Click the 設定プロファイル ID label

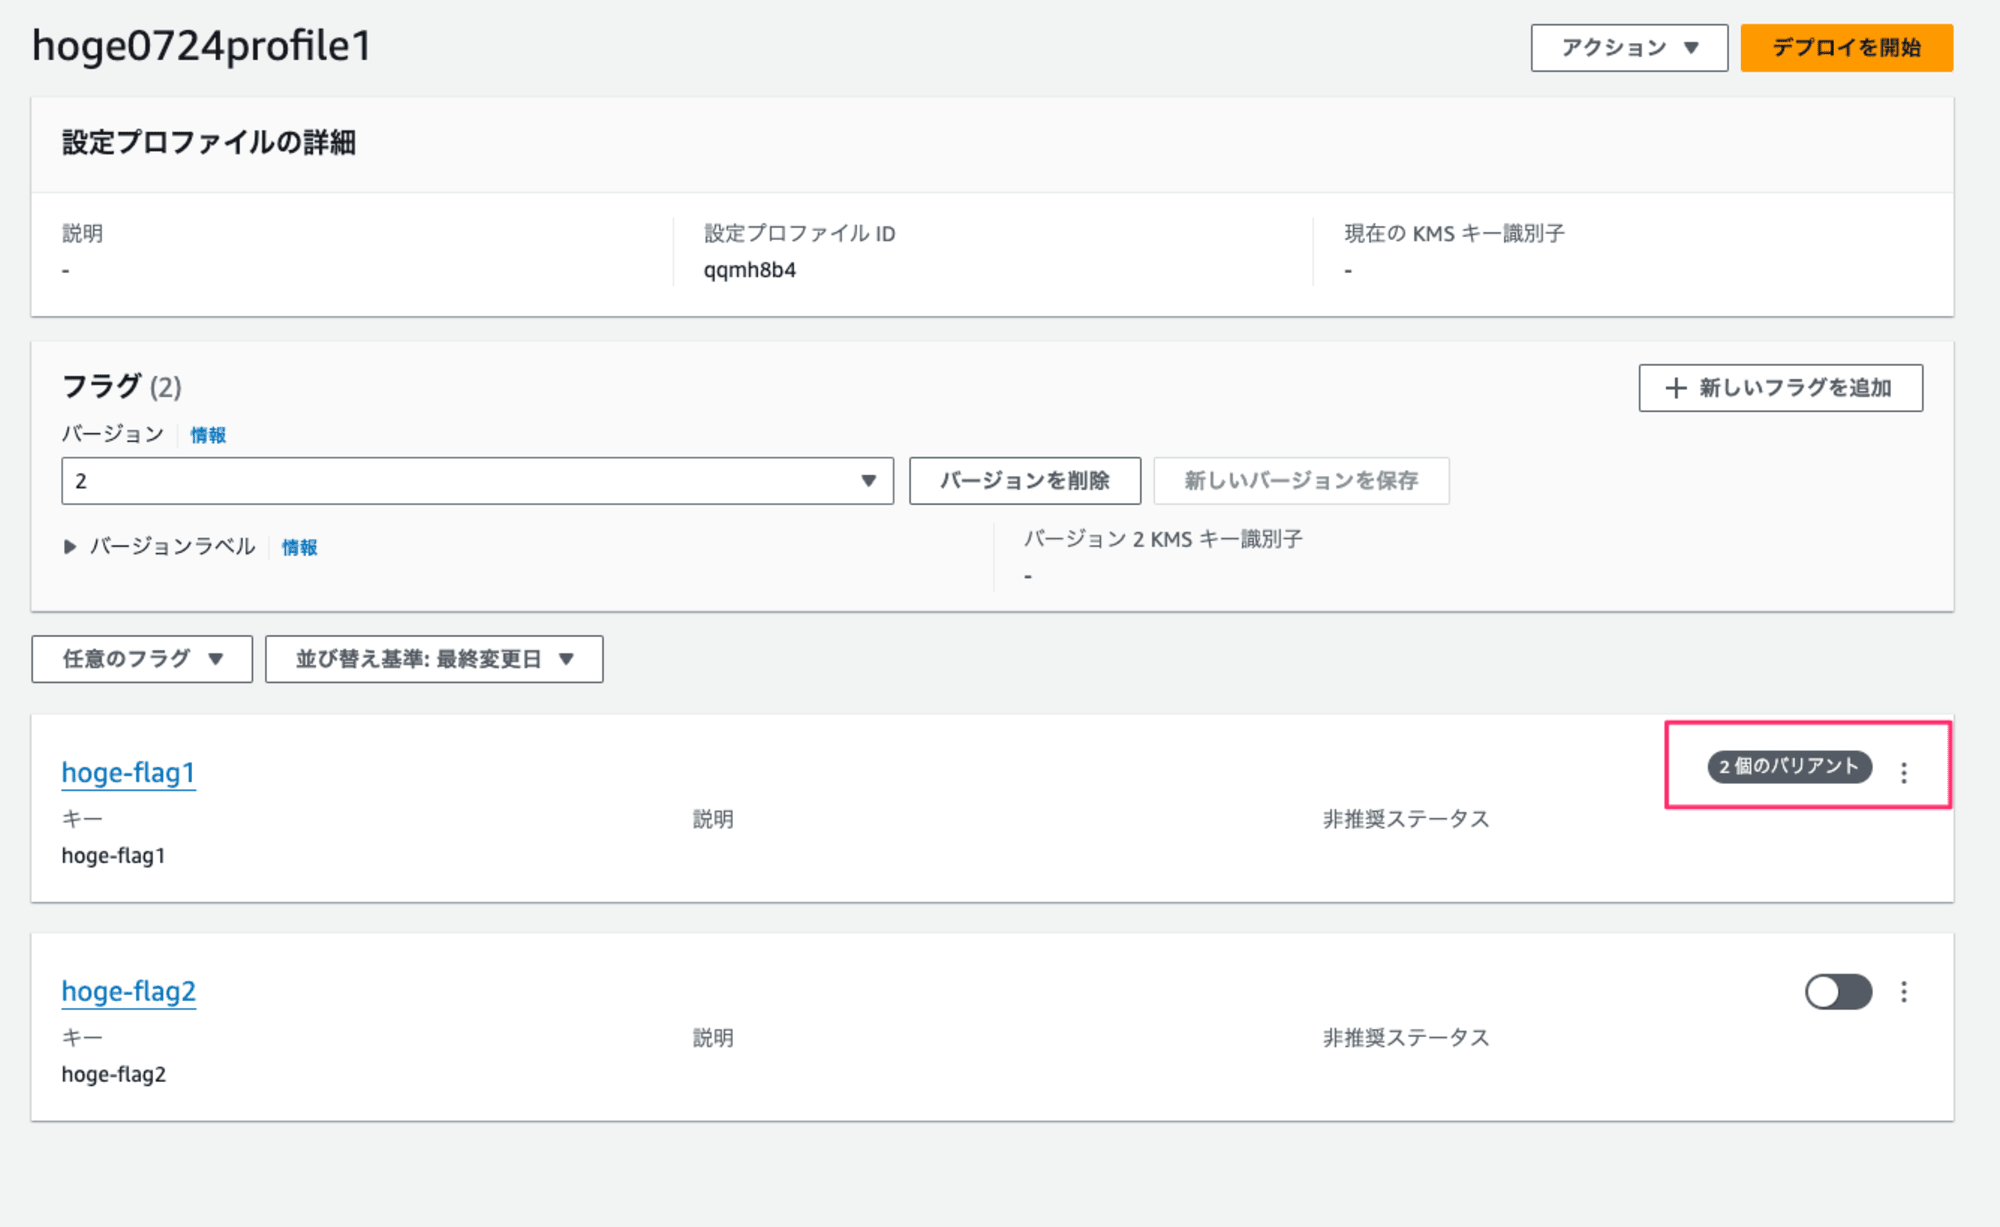[x=799, y=233]
